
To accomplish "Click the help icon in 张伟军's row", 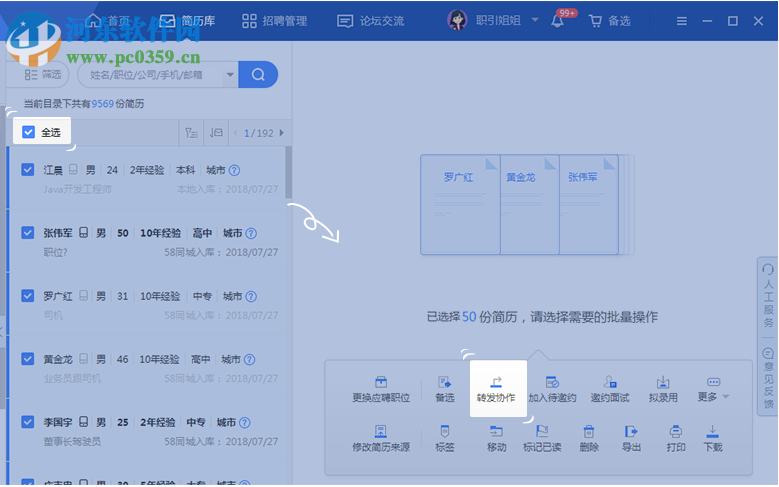I will pos(251,233).
